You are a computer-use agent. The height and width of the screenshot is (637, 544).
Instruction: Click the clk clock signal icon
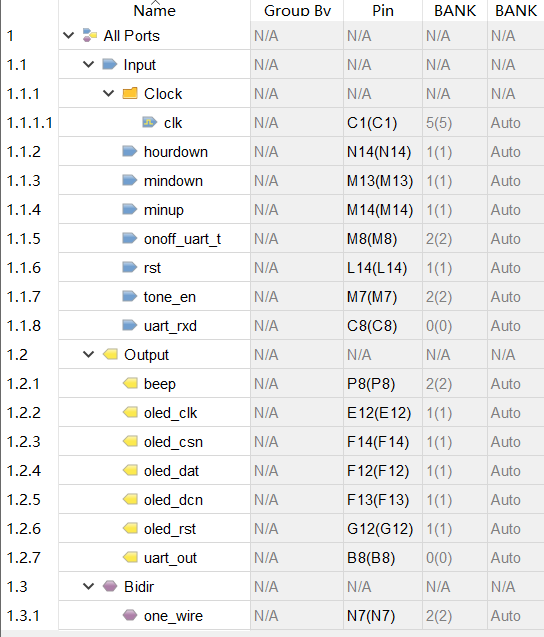pyautogui.click(x=150, y=122)
